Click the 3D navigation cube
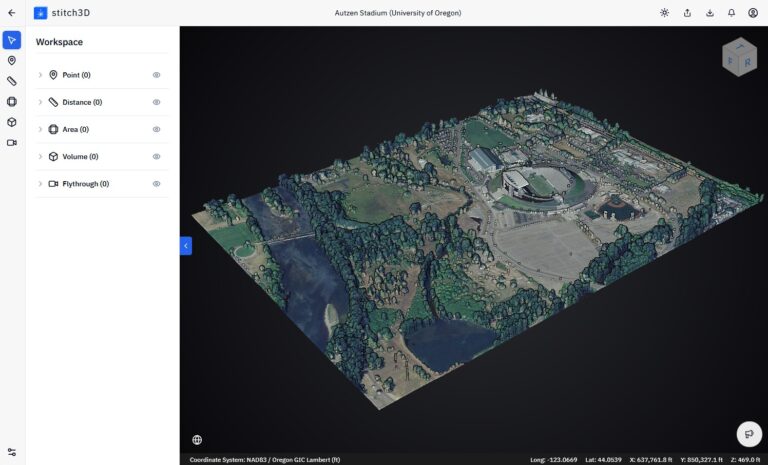This screenshot has height=465, width=768. coord(739,57)
